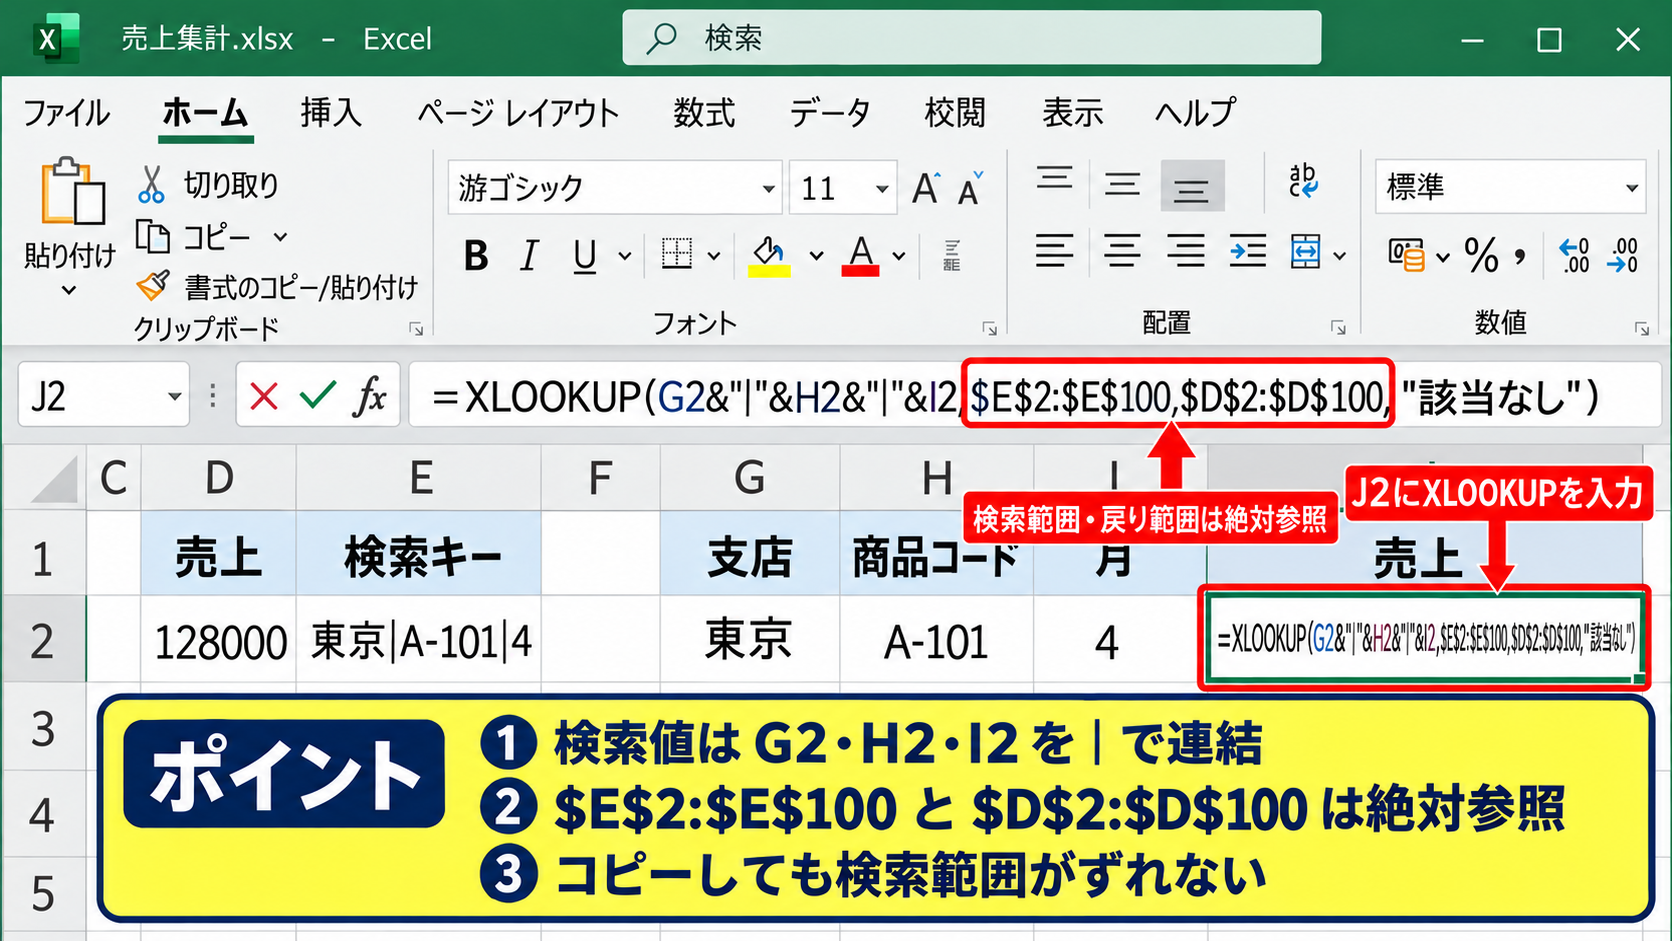Click the borders icon

677,254
